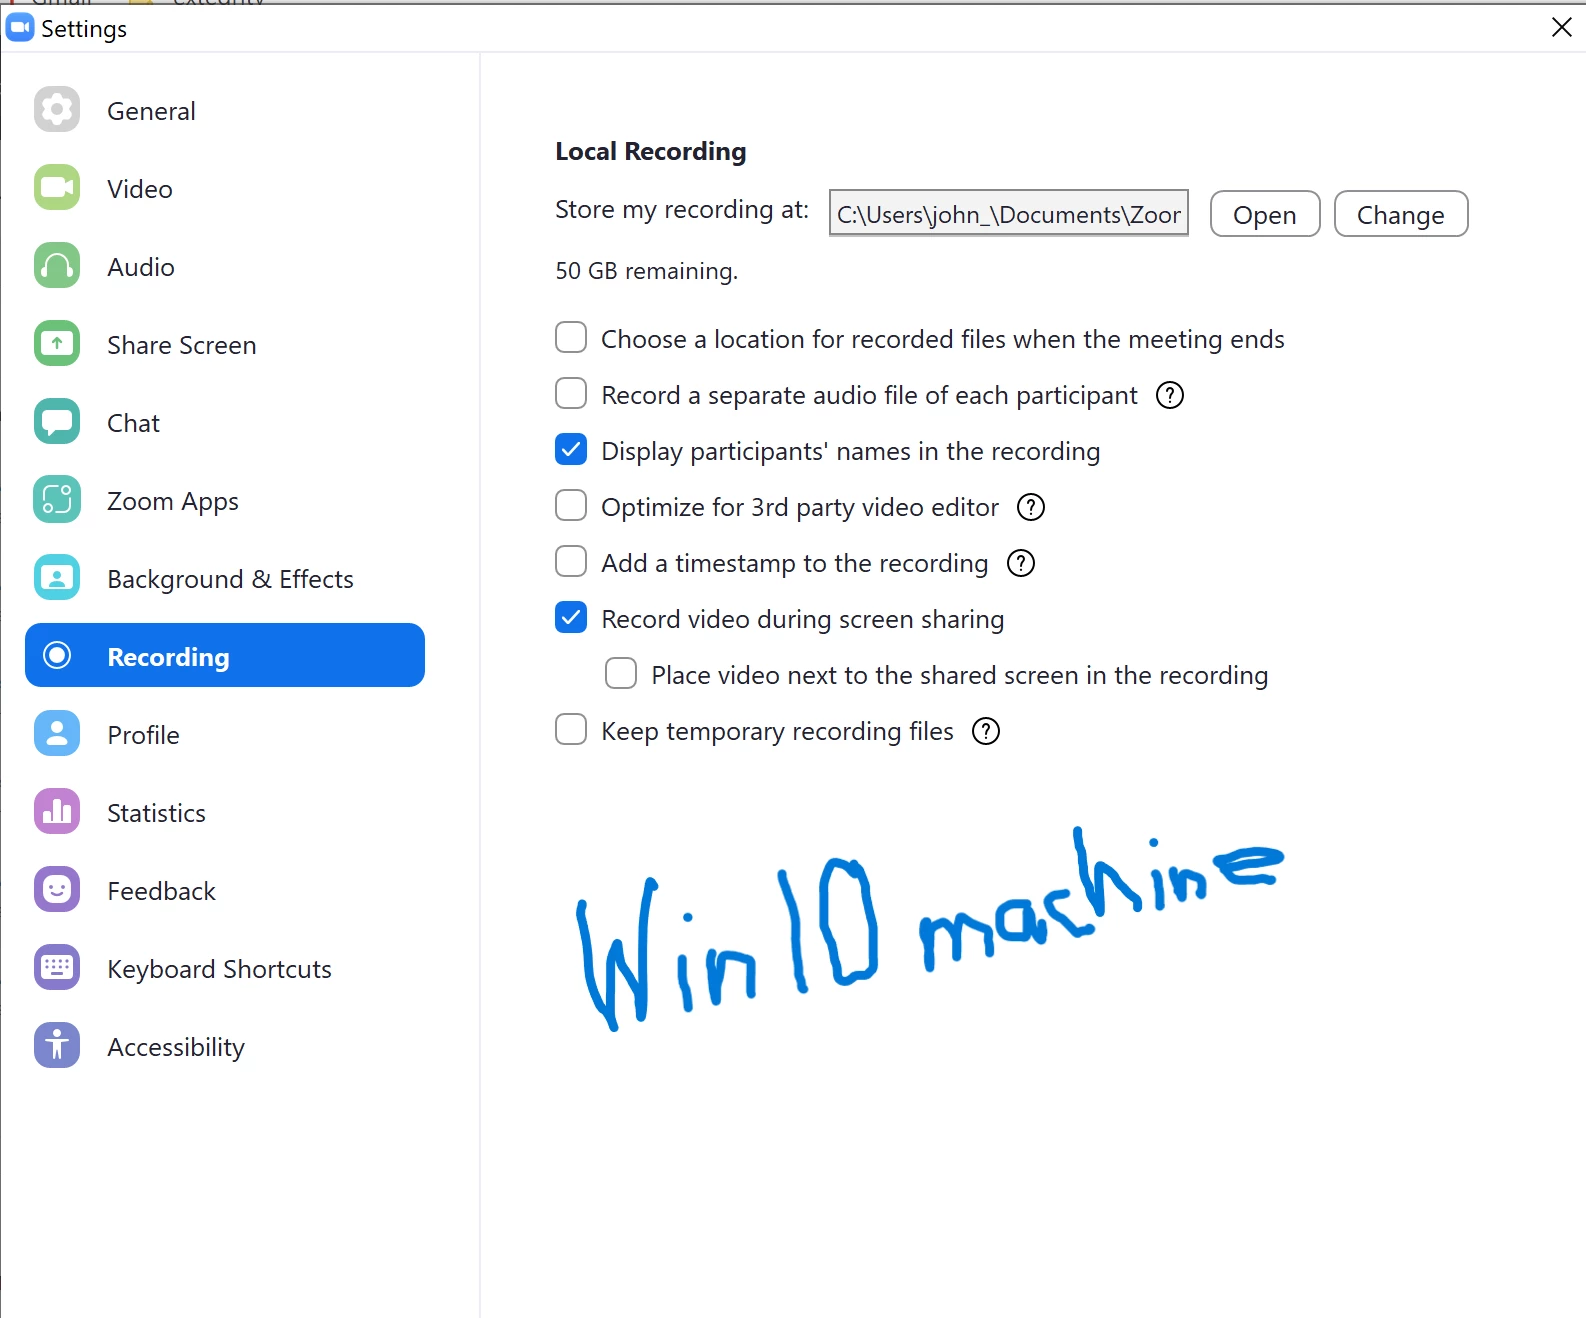Select the Keyboard Shortcuts icon
Viewport: 1586px width, 1318px height.
(57, 967)
